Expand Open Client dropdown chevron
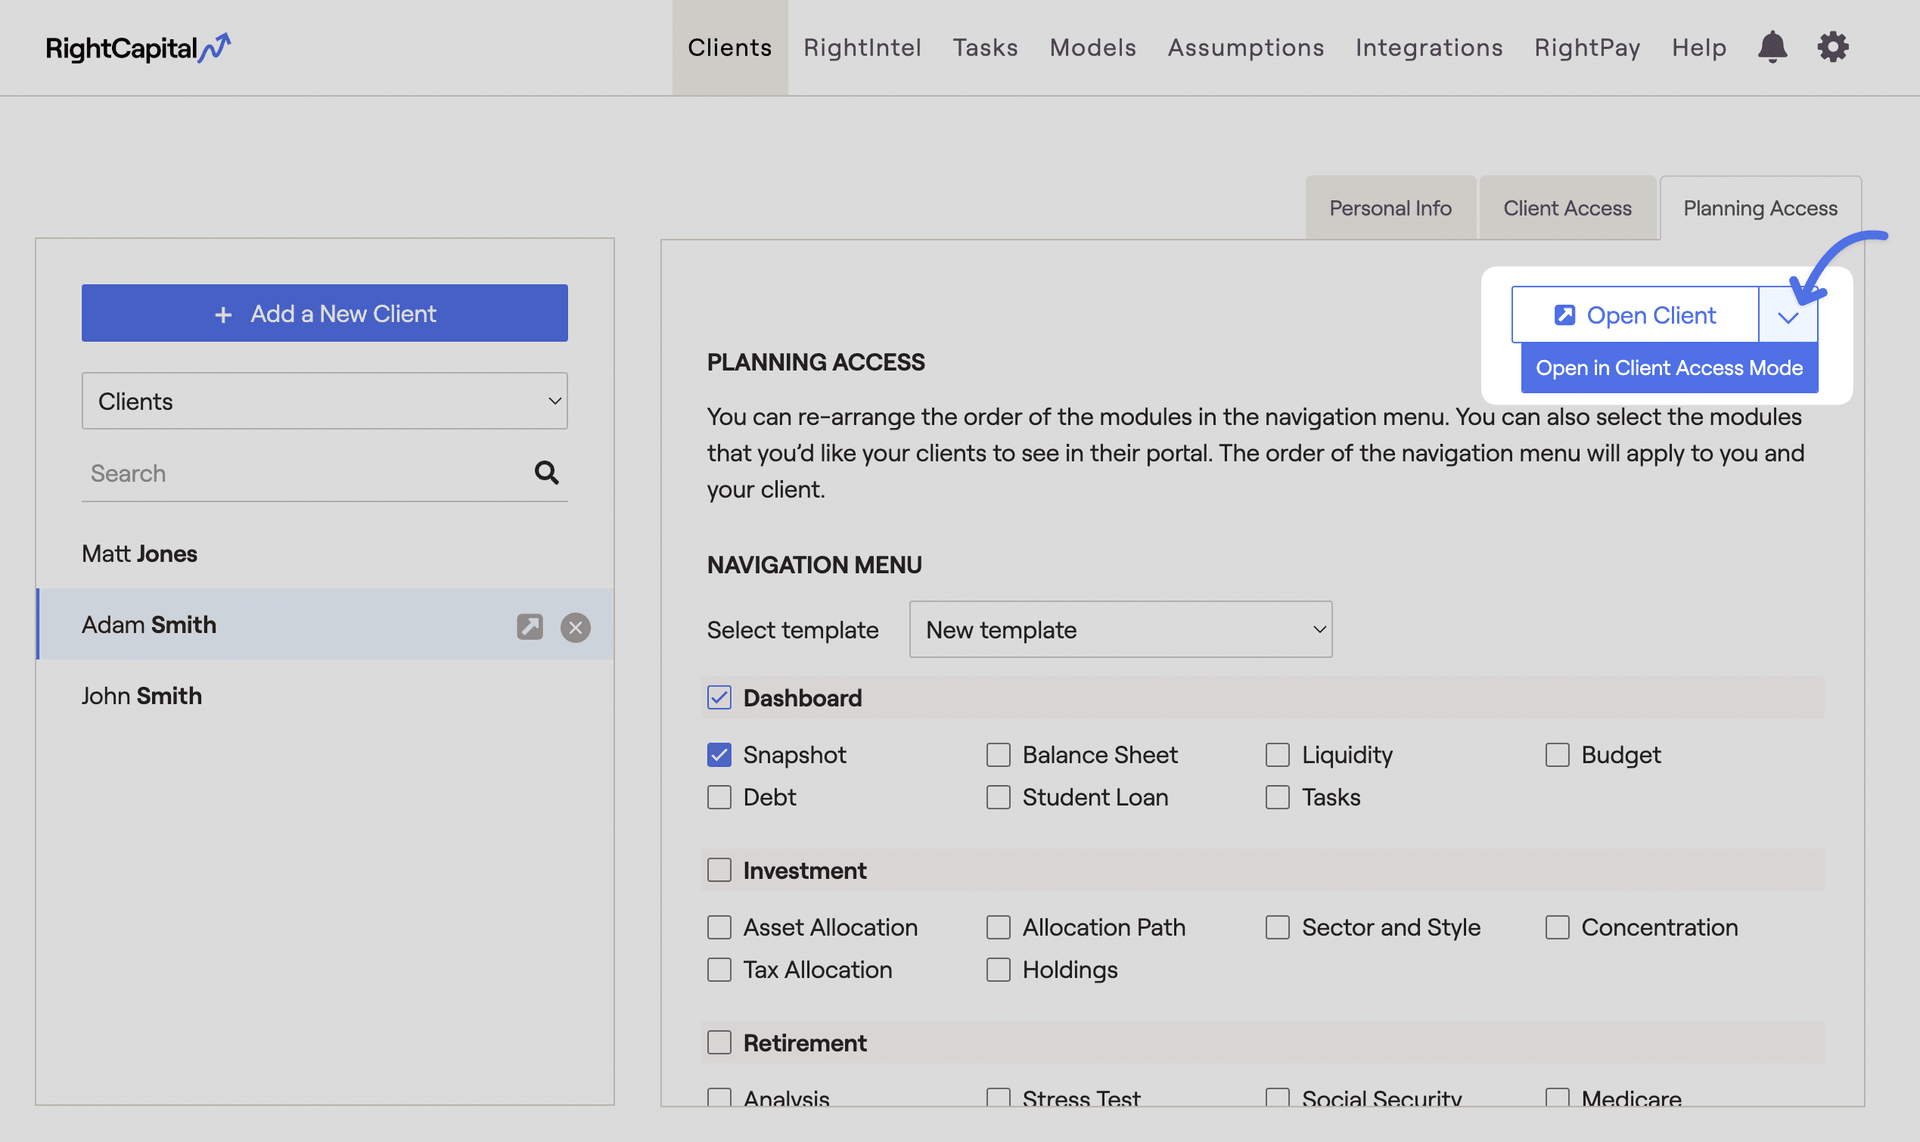The width and height of the screenshot is (1920, 1142). click(1788, 316)
